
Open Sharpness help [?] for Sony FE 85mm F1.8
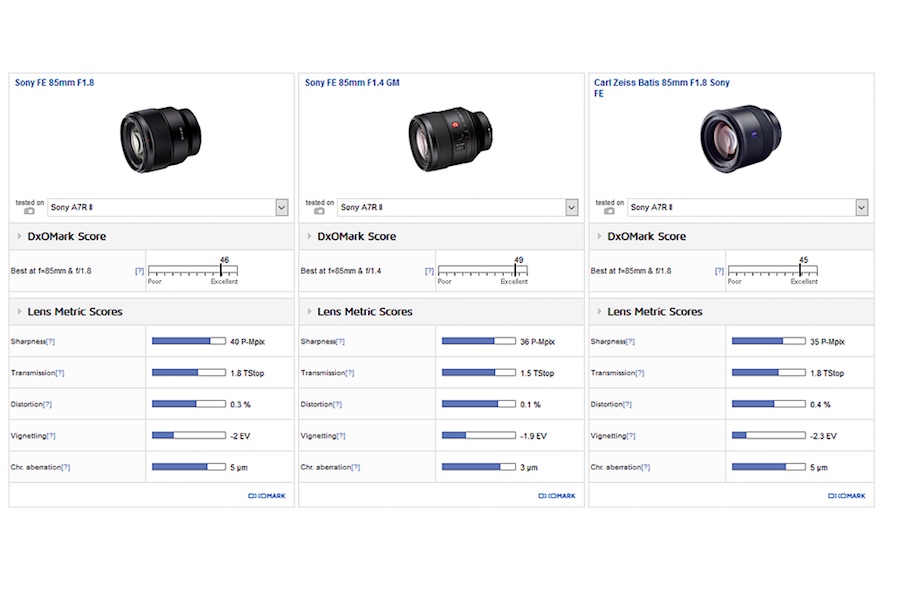50,342
